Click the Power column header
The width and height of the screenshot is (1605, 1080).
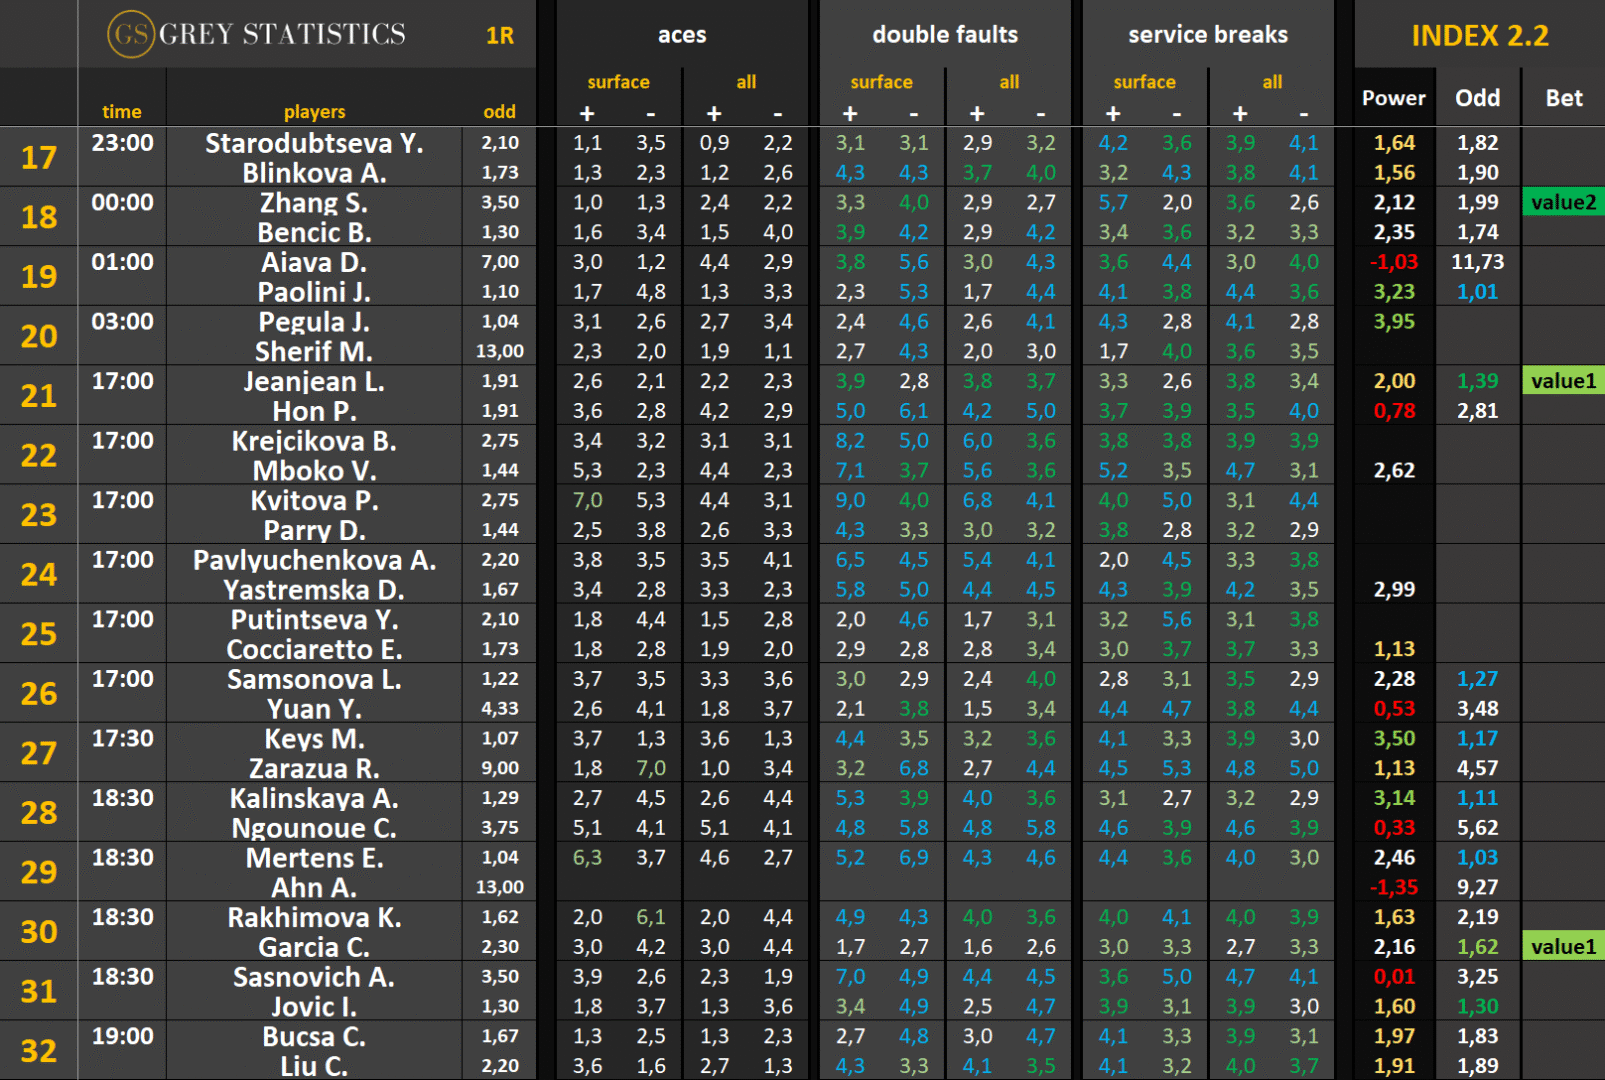tap(1394, 98)
